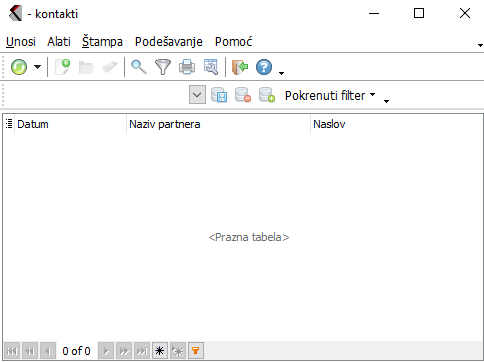This screenshot has height=362, width=484.
Task: Click the add filter database icon
Action: point(267,95)
